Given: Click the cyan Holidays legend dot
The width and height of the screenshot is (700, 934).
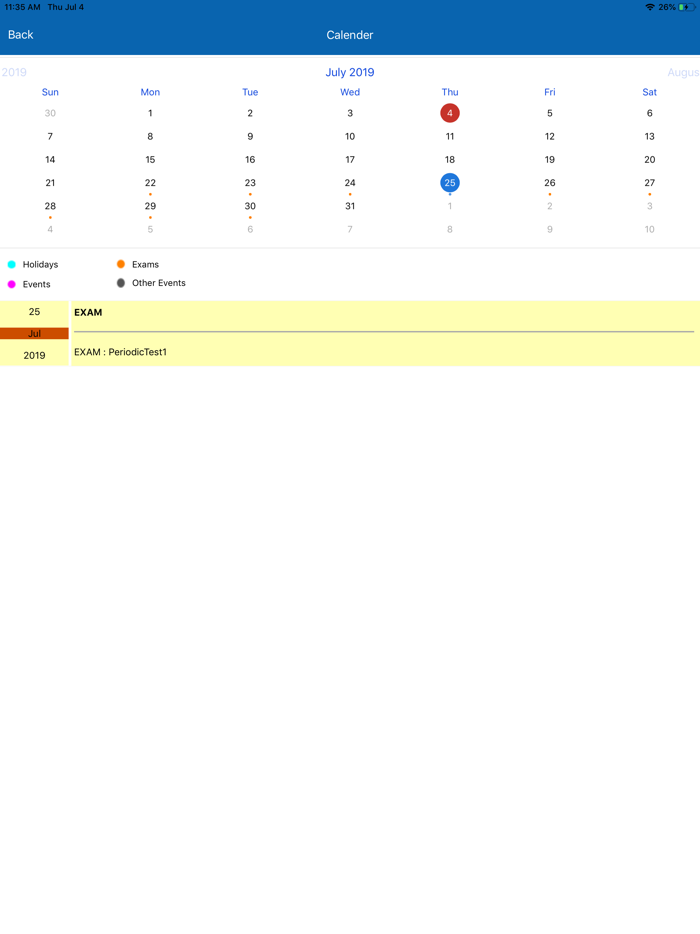Looking at the screenshot, I should (11, 264).
